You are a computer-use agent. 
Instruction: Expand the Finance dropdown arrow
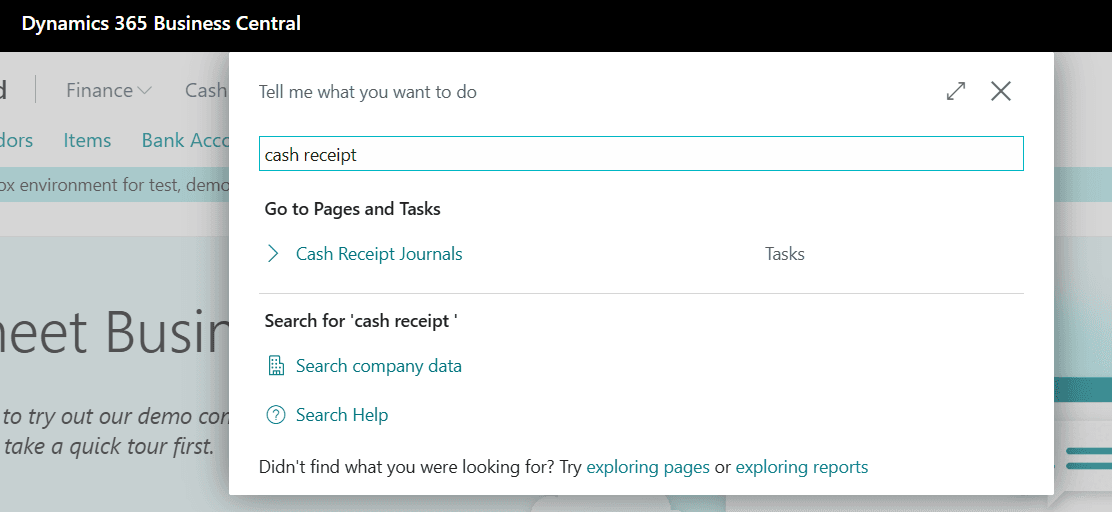point(145,91)
